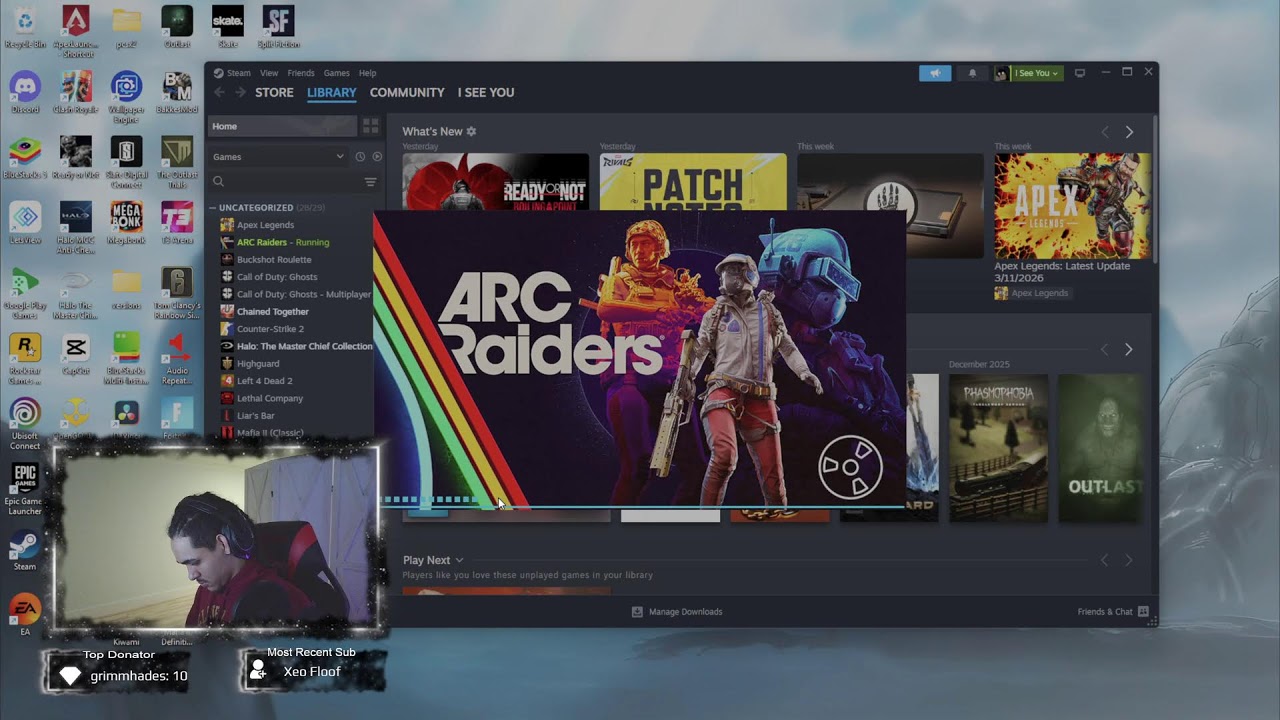
Task: Open Discord desktop shortcut
Action: tap(25, 92)
